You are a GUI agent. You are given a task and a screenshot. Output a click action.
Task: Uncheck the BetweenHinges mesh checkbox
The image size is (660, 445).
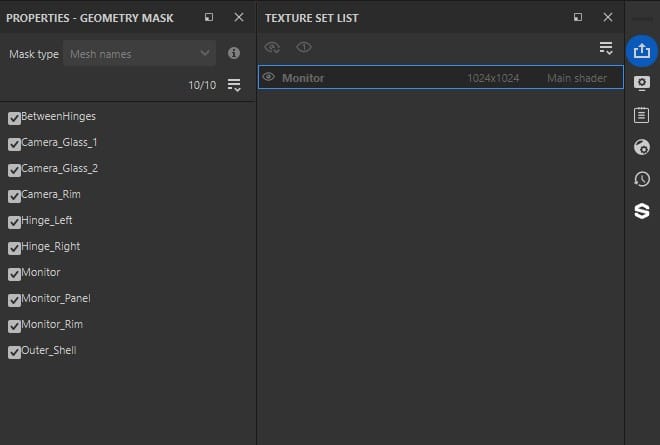(14, 117)
